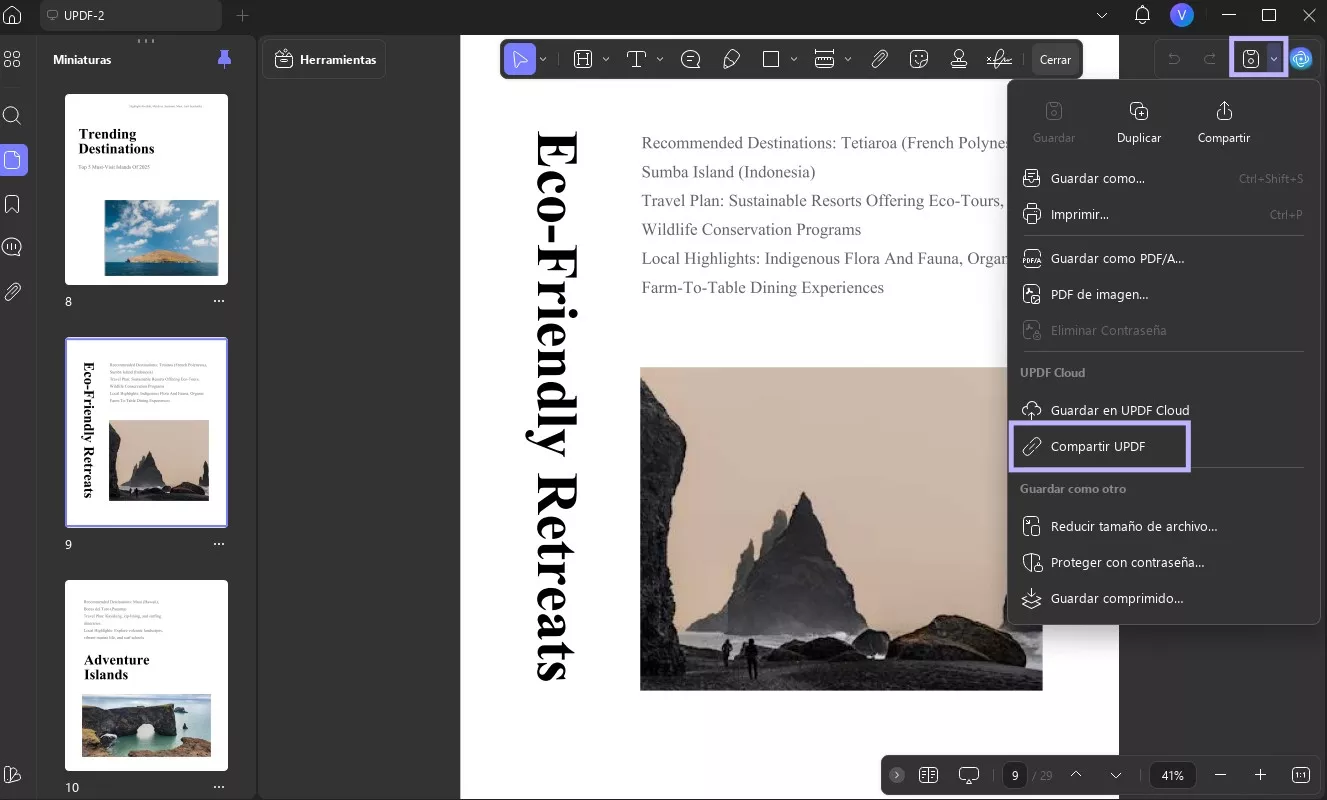
Task: Click the attach file paperclip tool
Action: tap(879, 59)
